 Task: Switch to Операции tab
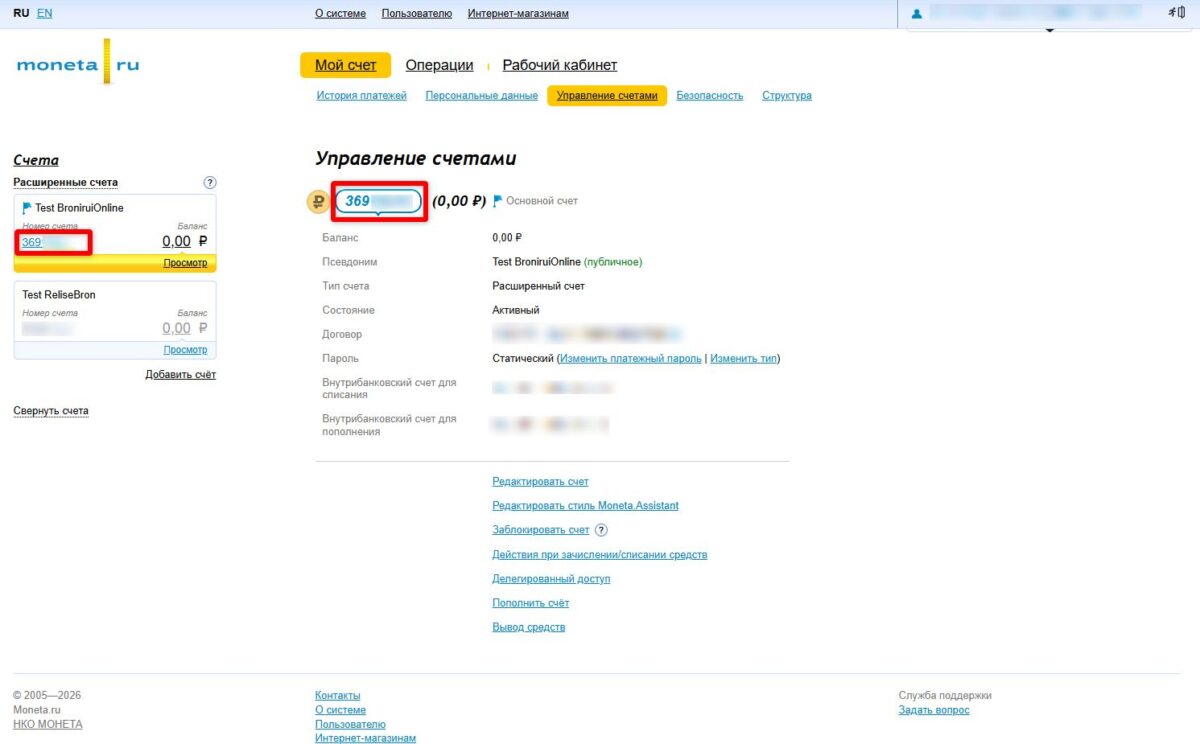(439, 65)
